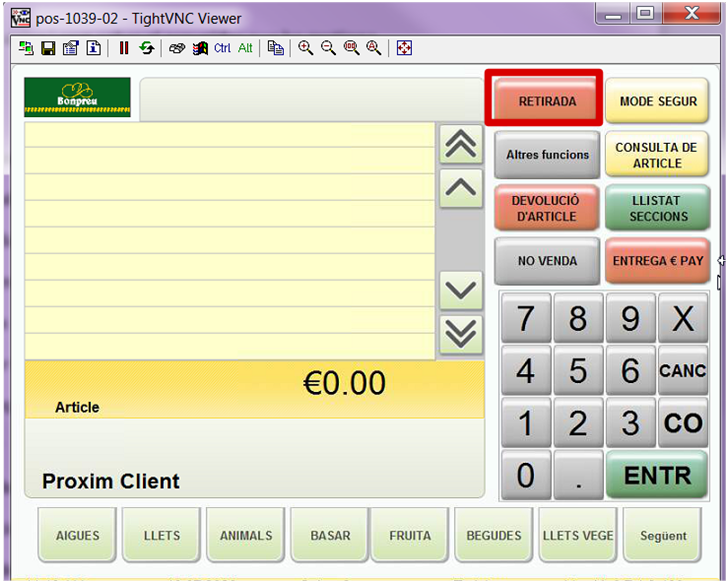This screenshot has height=585, width=726.
Task: Open connection options in toolbar
Action: (x=70, y=48)
